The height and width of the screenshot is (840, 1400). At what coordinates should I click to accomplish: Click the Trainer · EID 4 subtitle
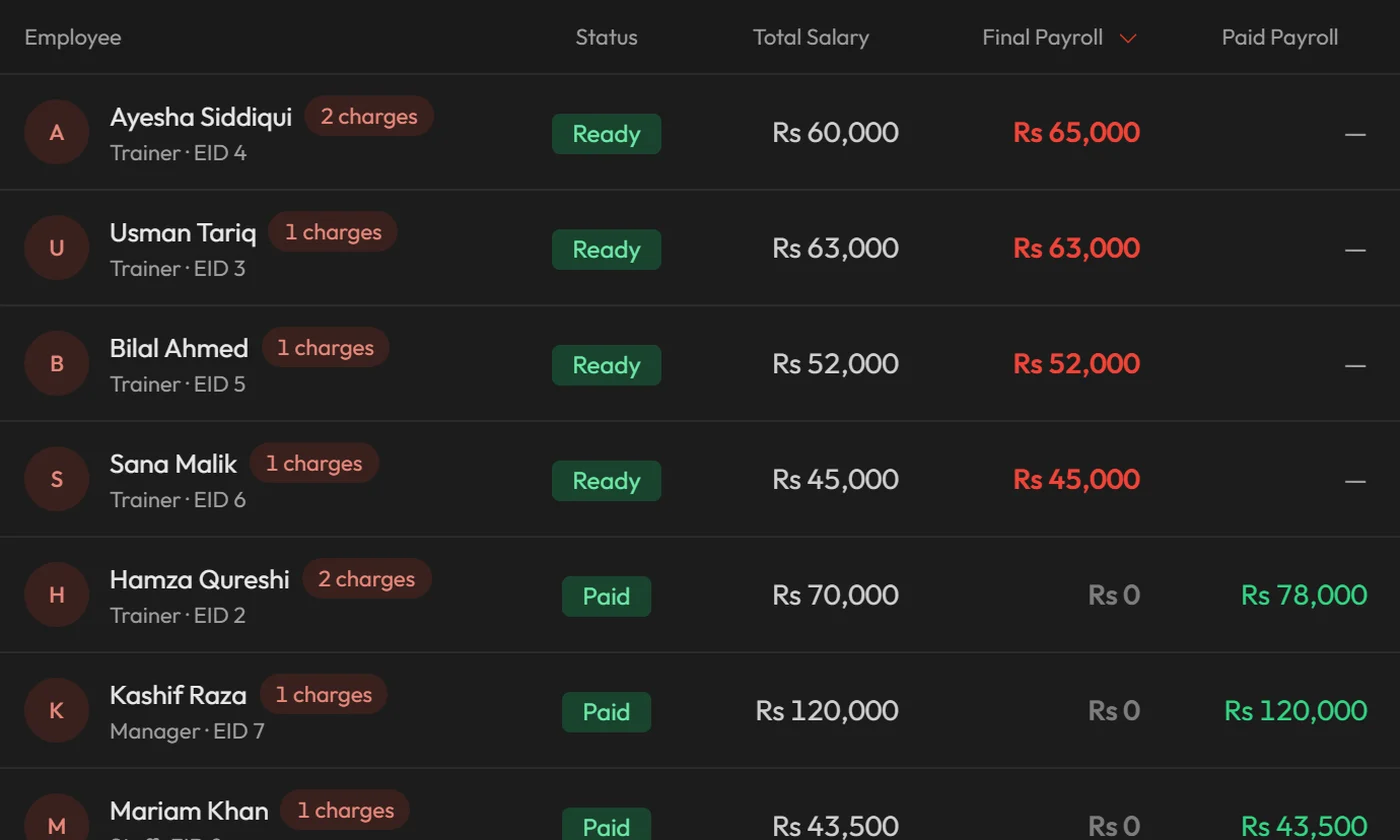[178, 153]
